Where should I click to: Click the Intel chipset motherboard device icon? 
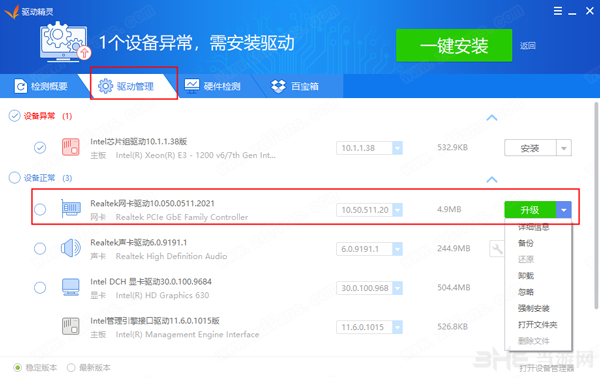point(71,147)
